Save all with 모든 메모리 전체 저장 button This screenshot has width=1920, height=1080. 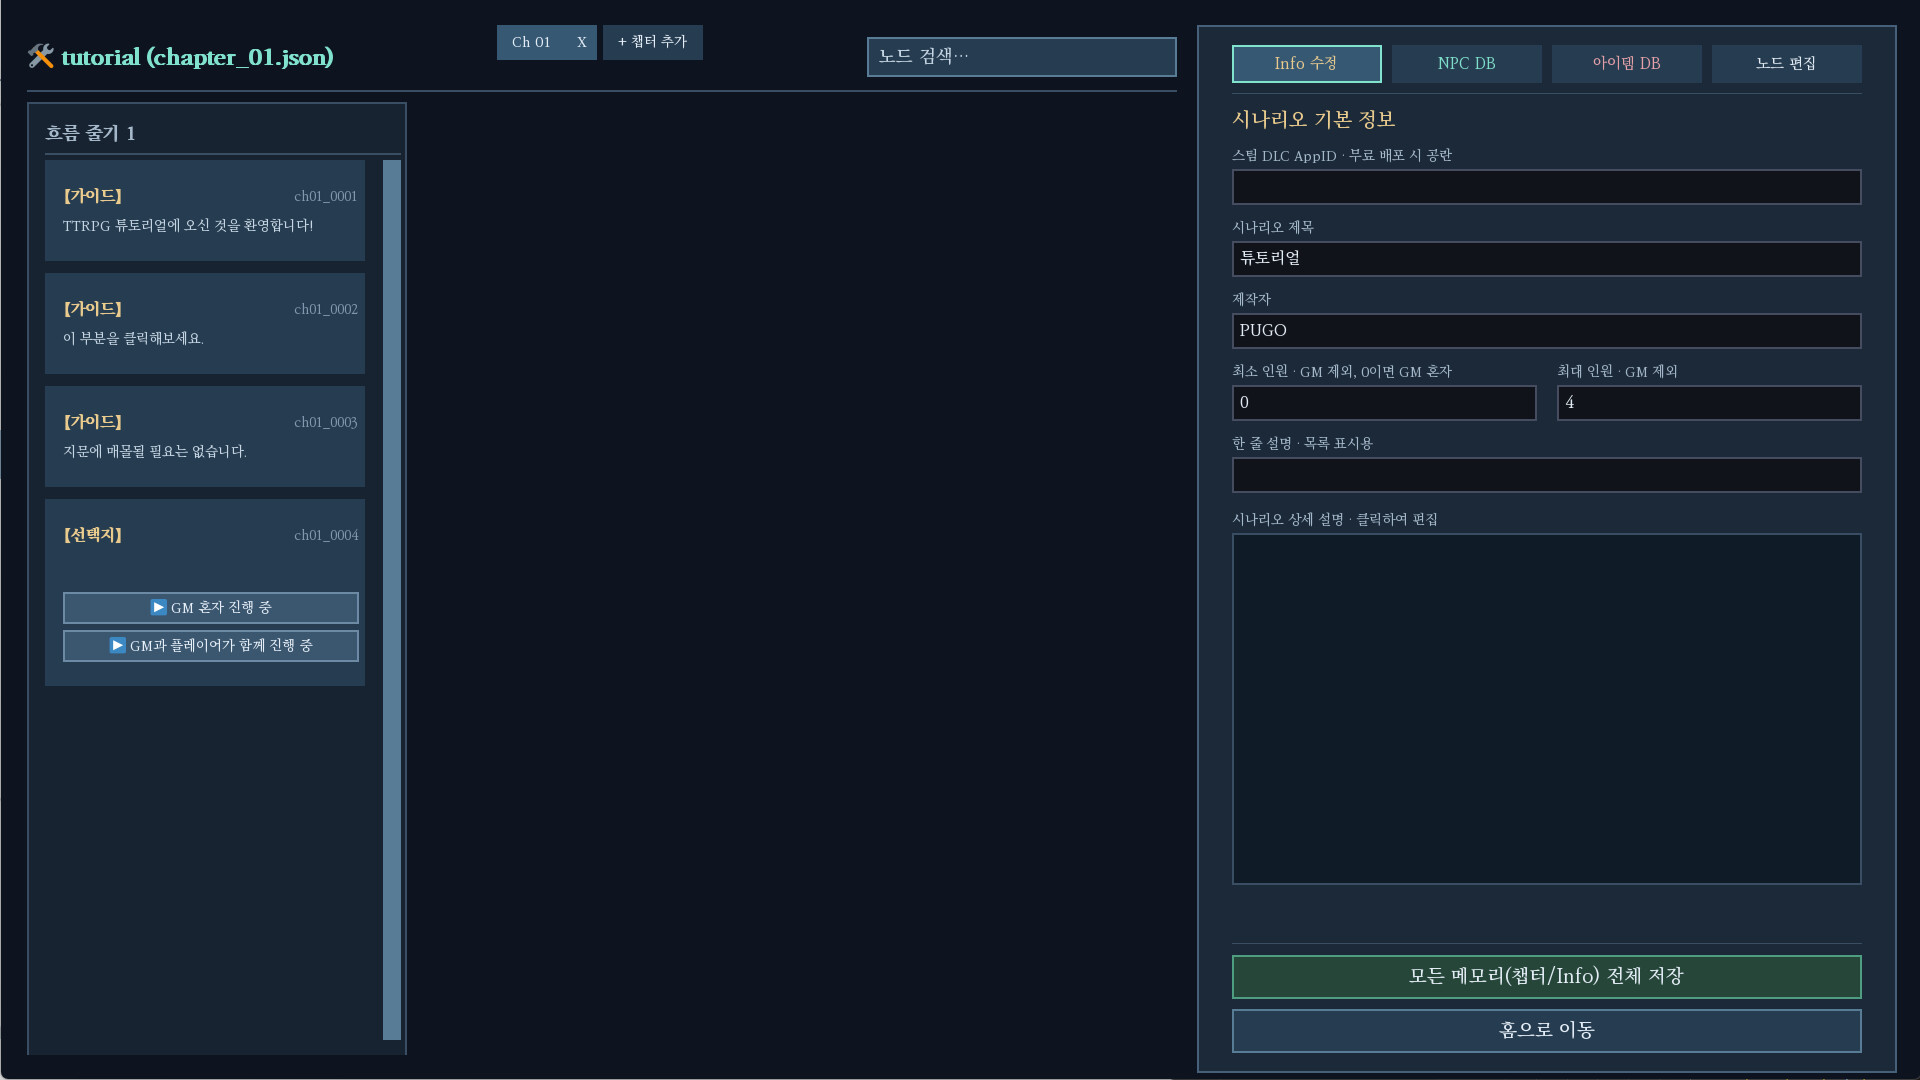tap(1546, 977)
